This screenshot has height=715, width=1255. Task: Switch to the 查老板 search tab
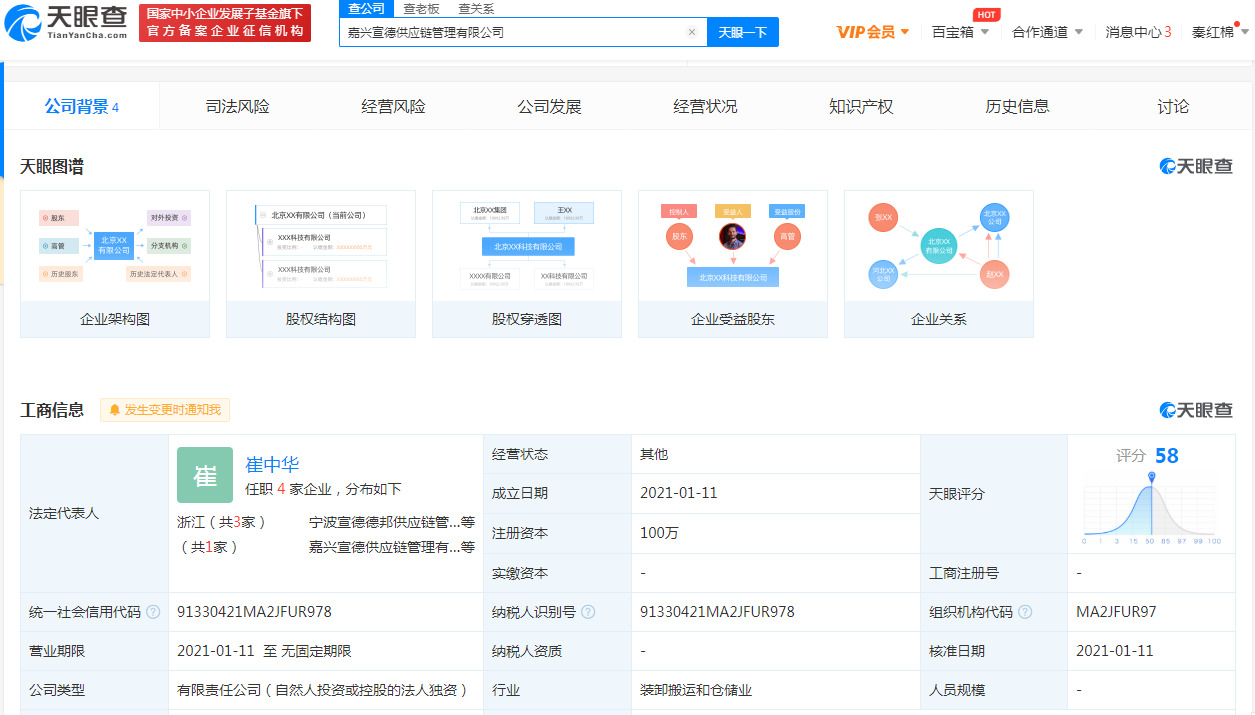[x=422, y=9]
